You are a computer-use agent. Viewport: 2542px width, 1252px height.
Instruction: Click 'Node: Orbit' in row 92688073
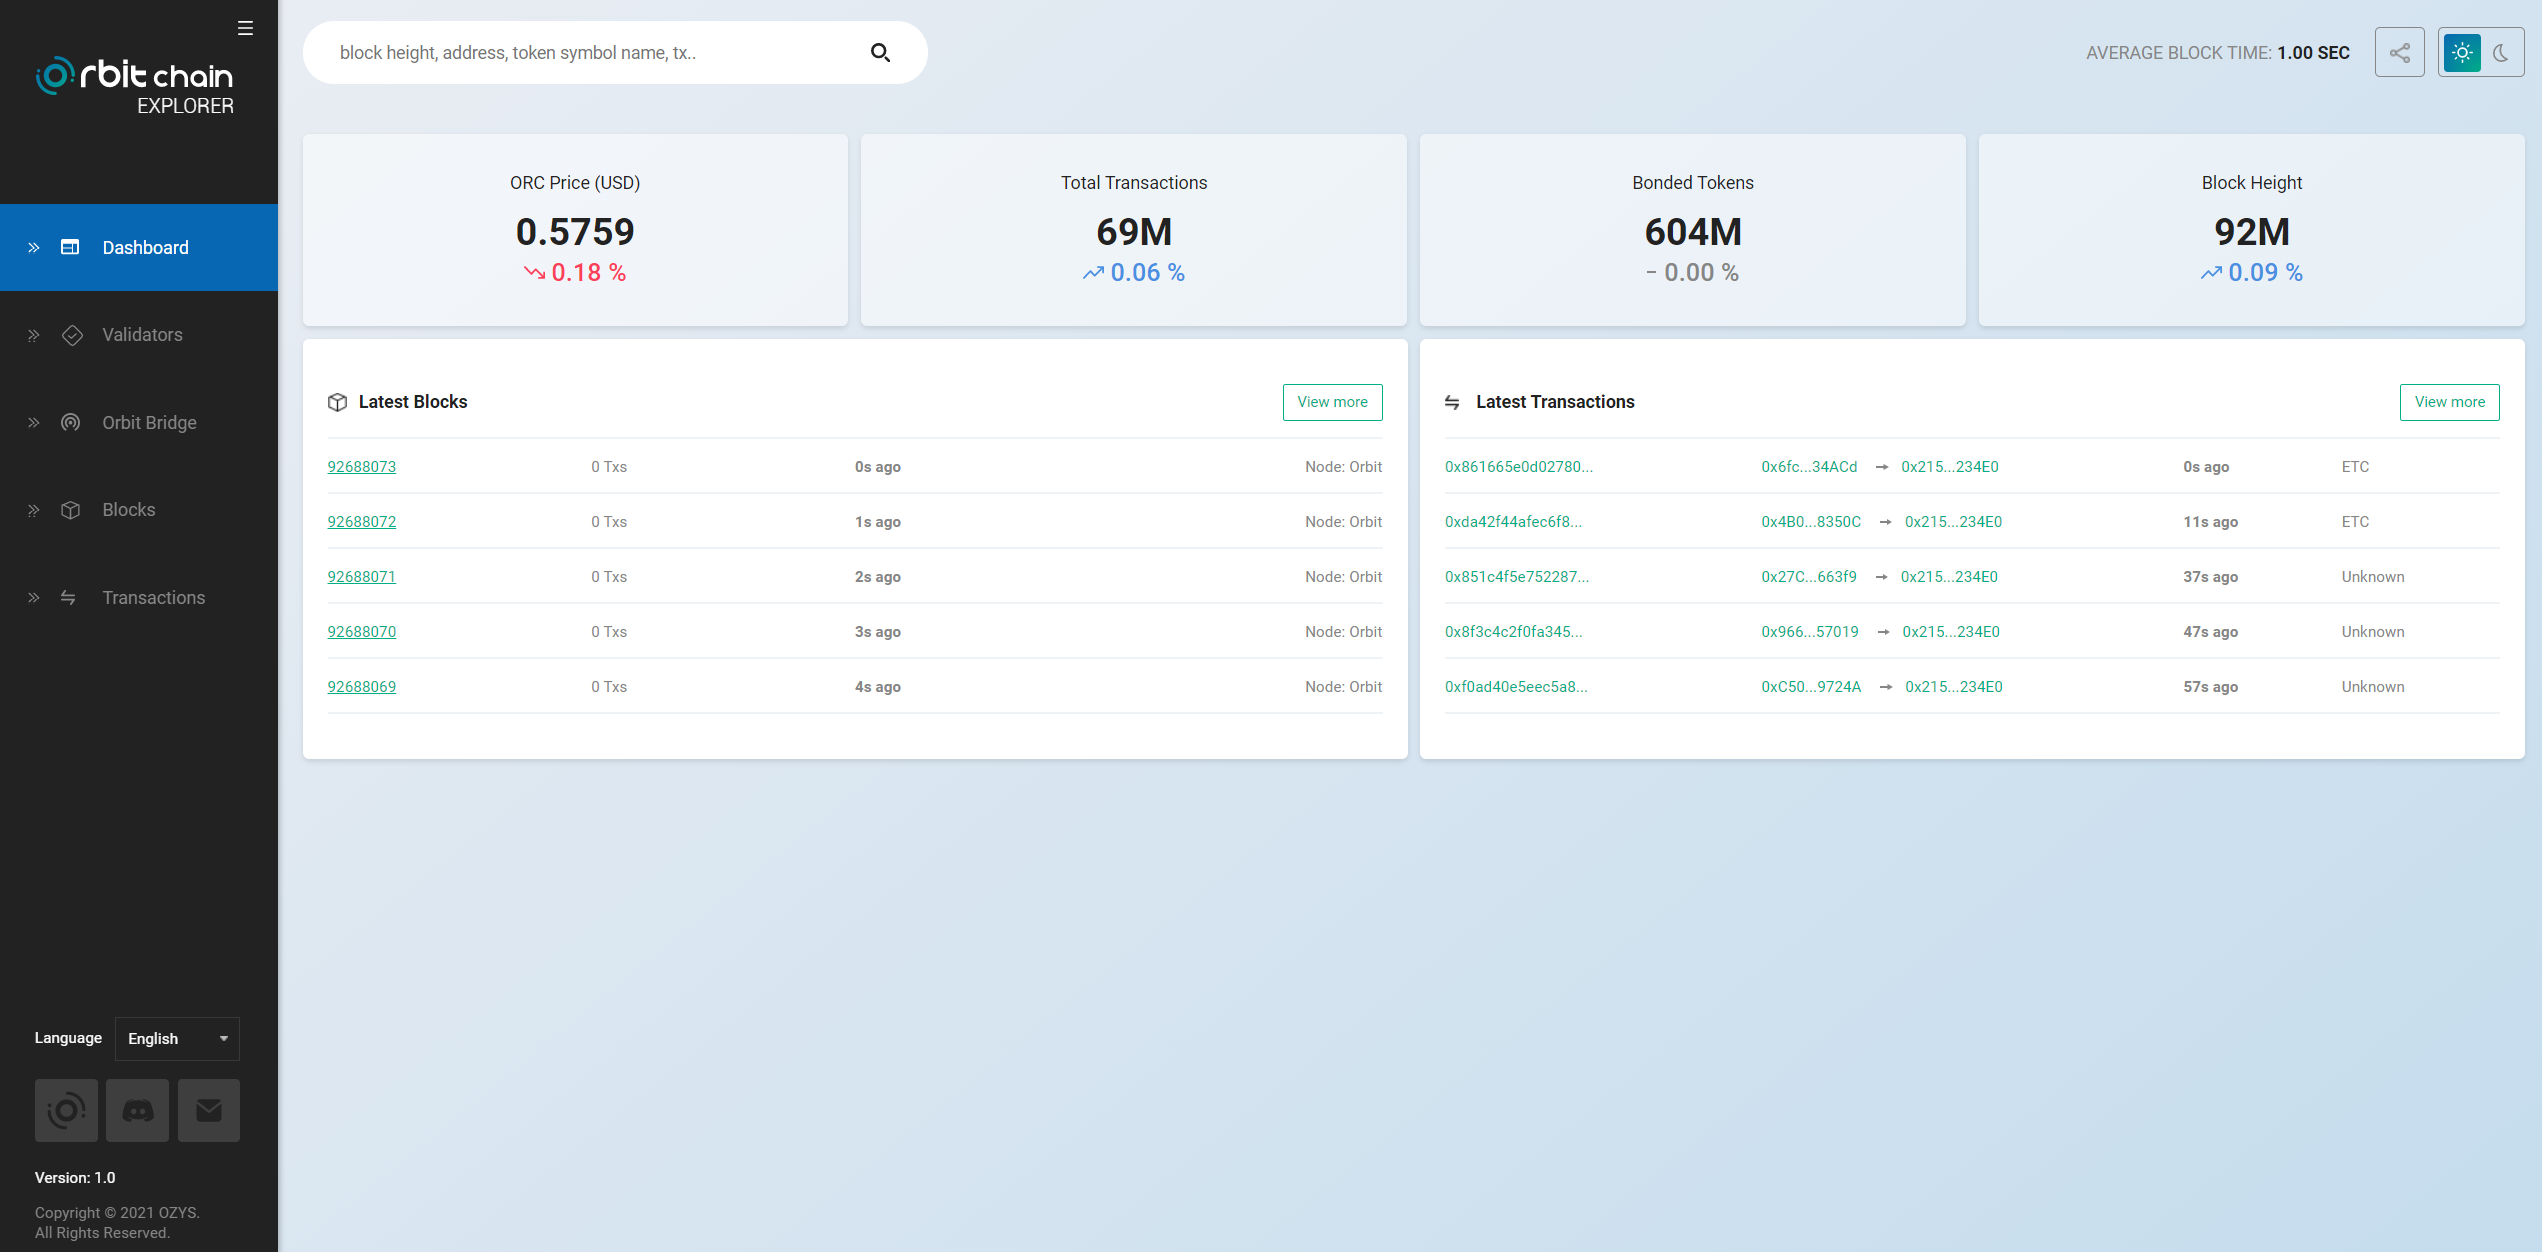[1343, 467]
